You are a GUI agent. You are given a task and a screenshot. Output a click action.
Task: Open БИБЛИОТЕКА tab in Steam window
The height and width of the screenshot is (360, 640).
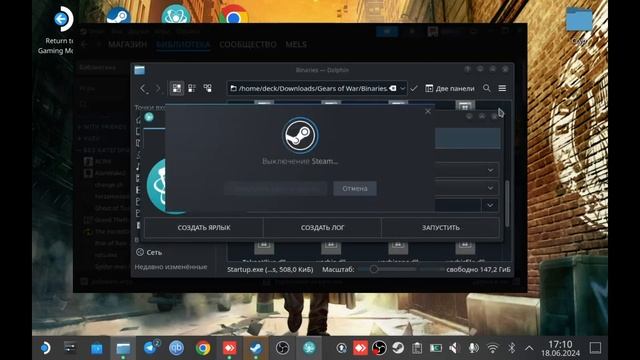coord(183,44)
